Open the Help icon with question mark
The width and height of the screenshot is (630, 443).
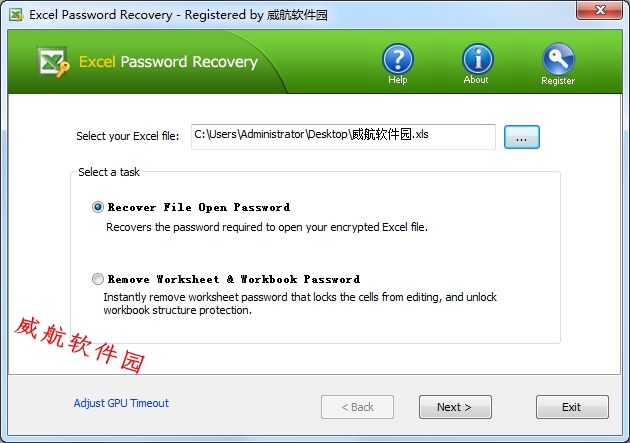pos(397,59)
